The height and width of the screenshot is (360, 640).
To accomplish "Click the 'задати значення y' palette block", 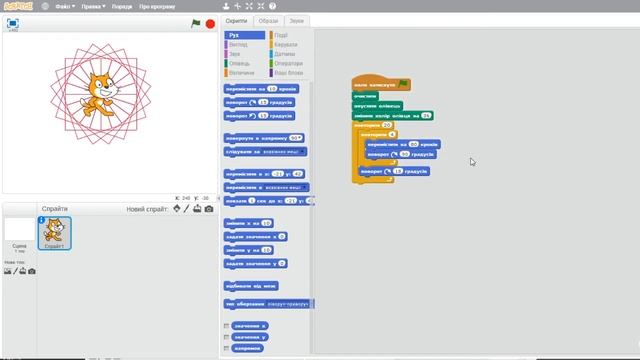I will pyautogui.click(x=256, y=264).
